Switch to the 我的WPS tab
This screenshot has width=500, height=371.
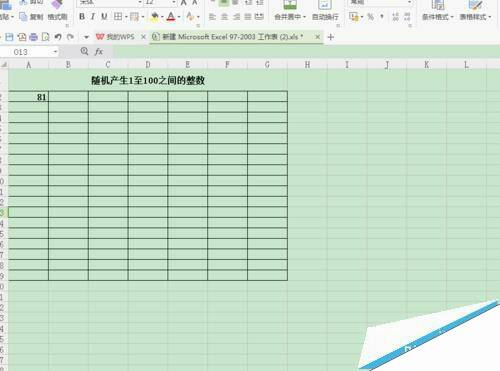pyautogui.click(x=115, y=37)
